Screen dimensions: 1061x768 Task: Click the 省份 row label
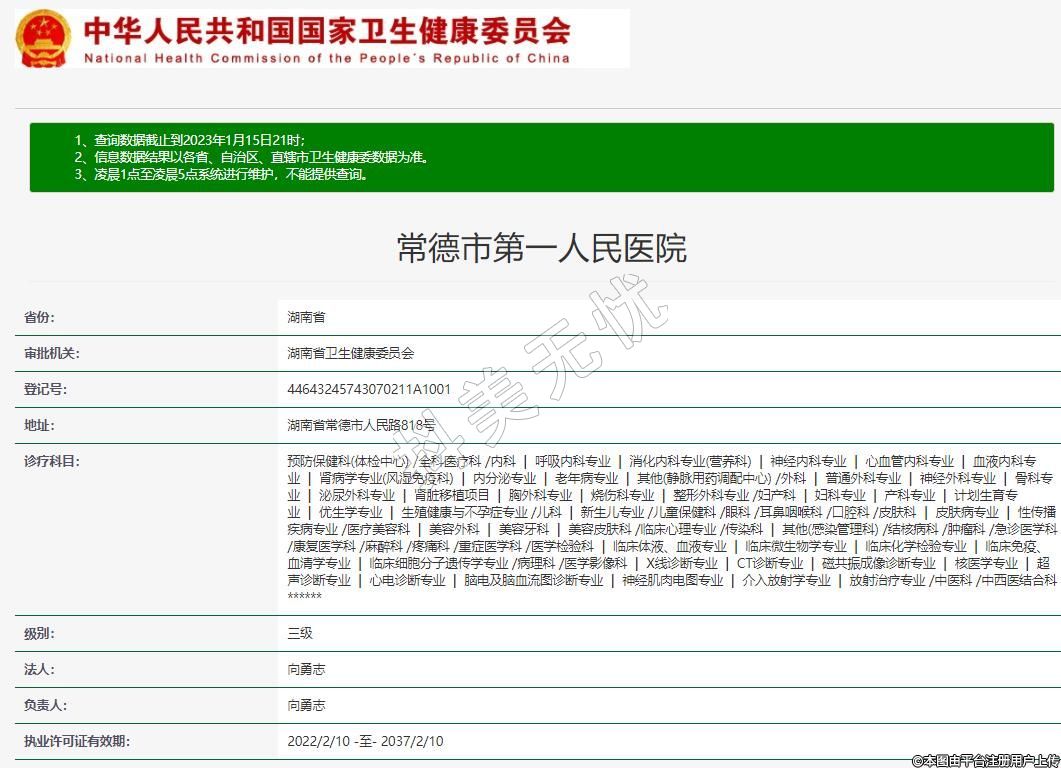(40, 317)
